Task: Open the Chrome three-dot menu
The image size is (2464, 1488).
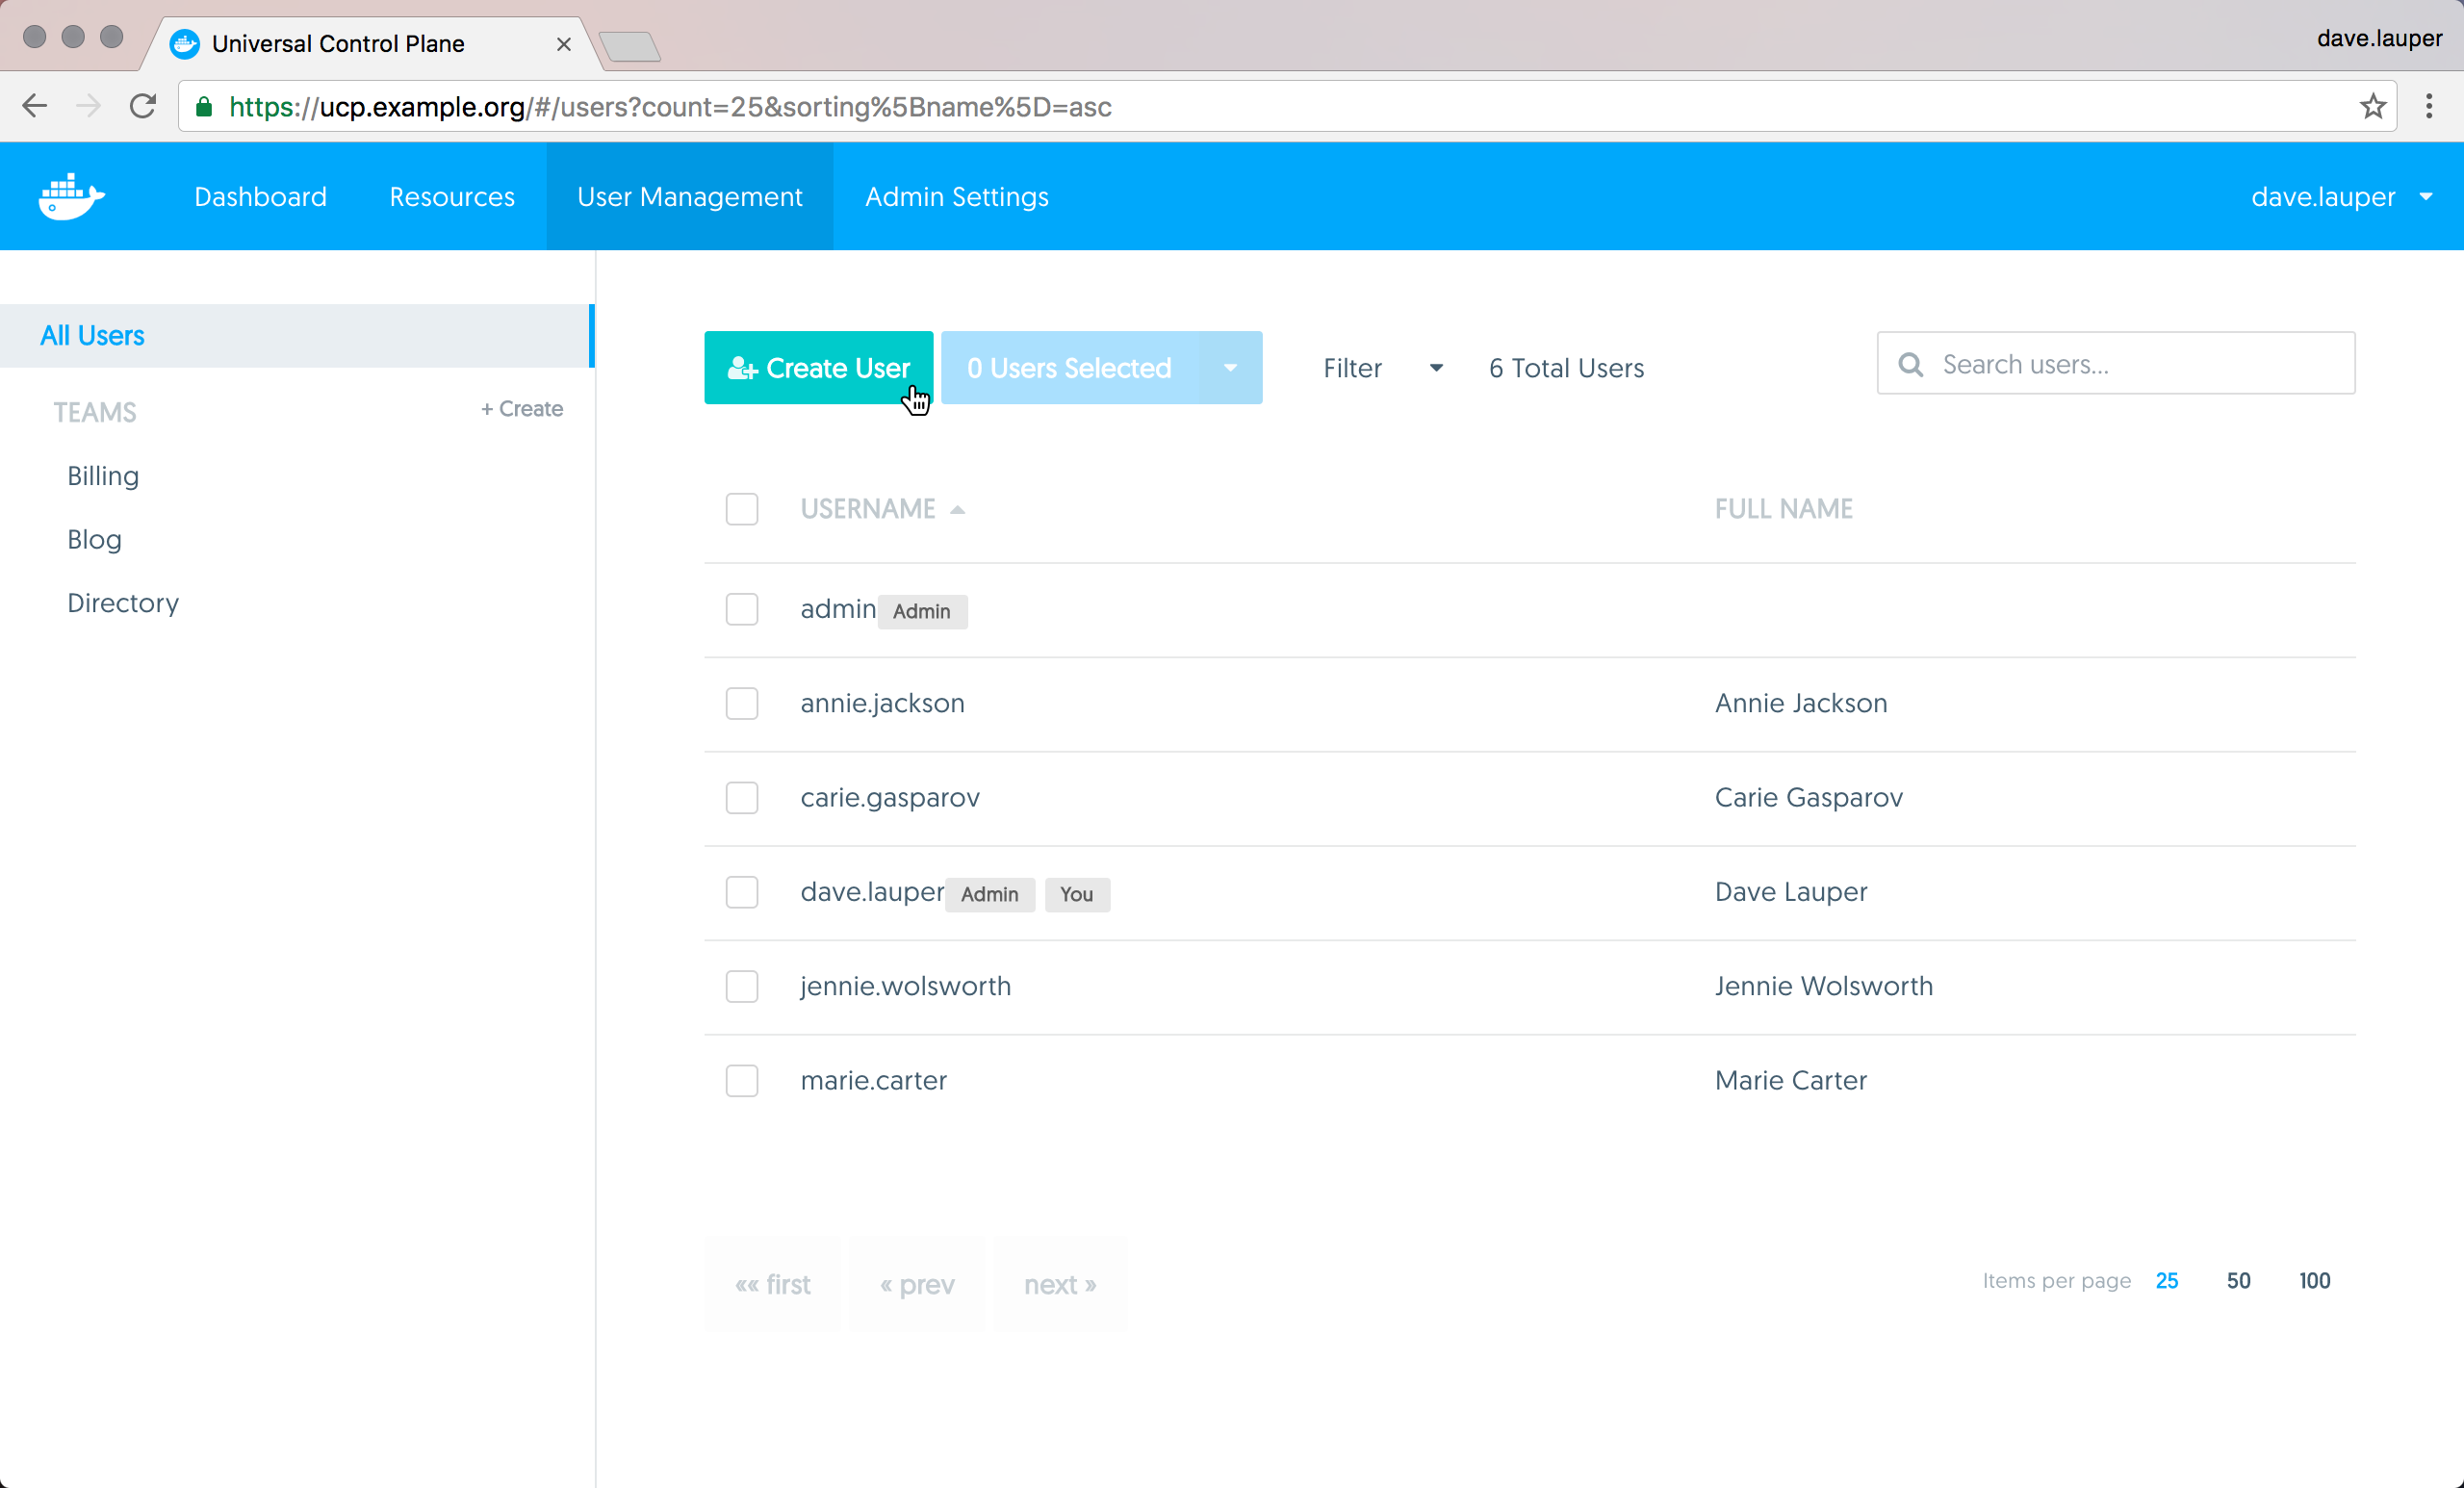Action: [x=2428, y=106]
